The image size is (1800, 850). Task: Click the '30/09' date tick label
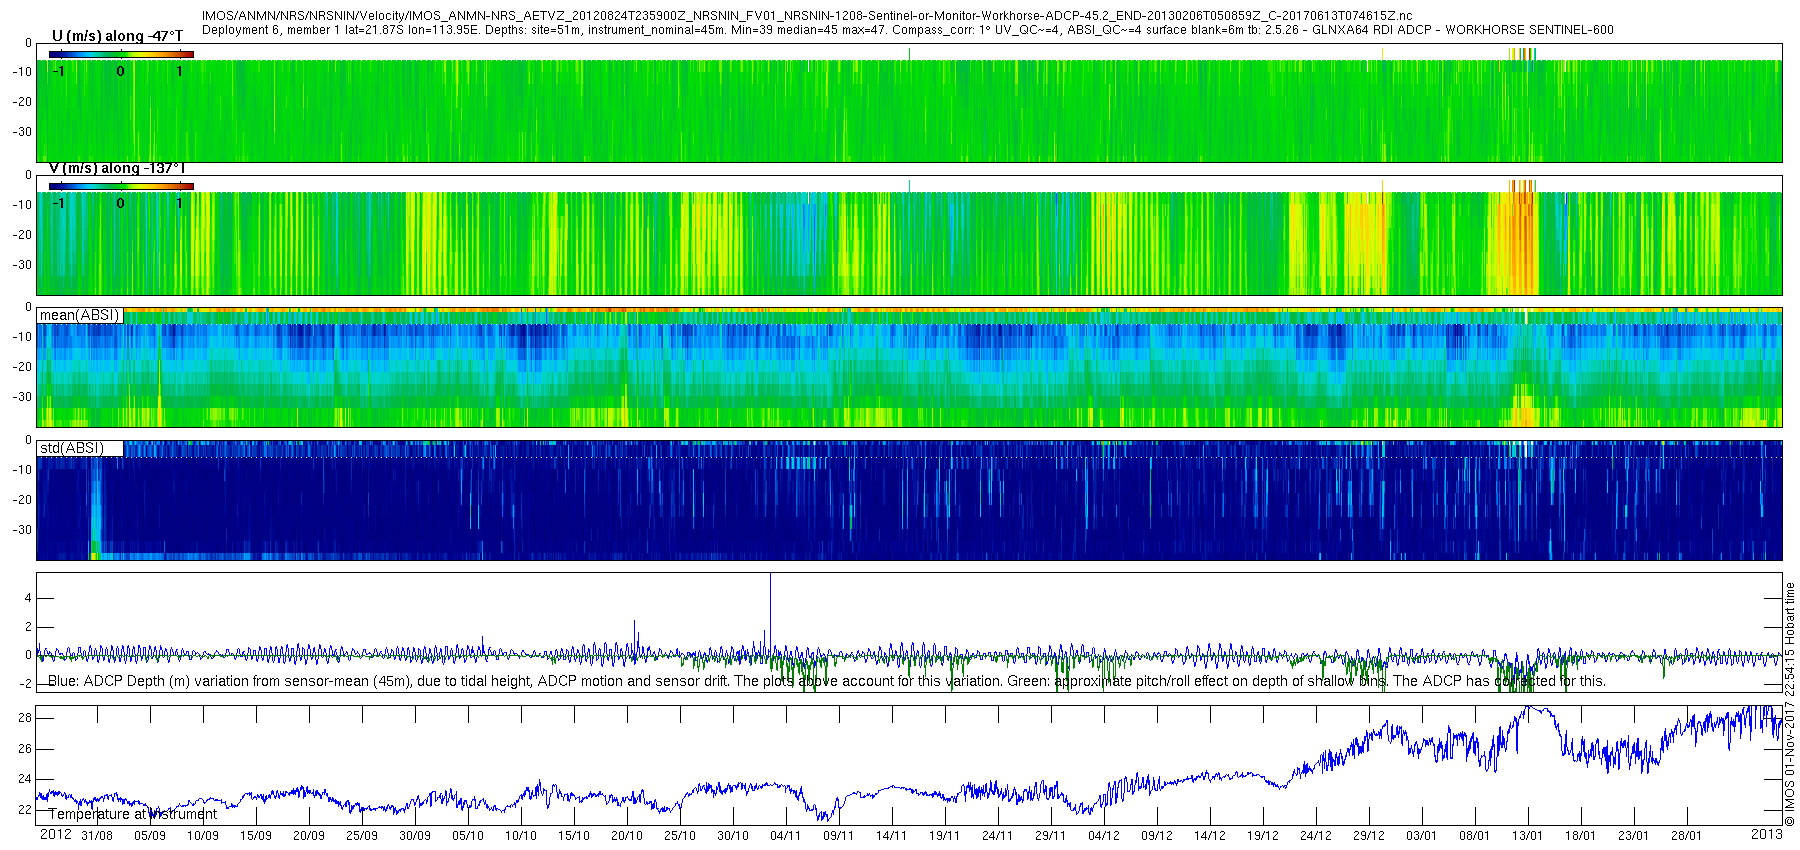click(x=415, y=835)
